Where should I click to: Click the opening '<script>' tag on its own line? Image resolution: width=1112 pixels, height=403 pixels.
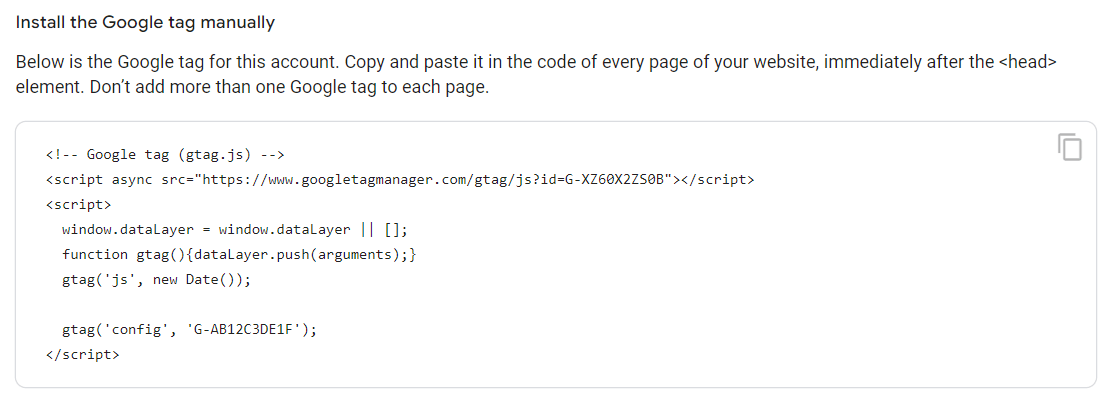tap(78, 205)
